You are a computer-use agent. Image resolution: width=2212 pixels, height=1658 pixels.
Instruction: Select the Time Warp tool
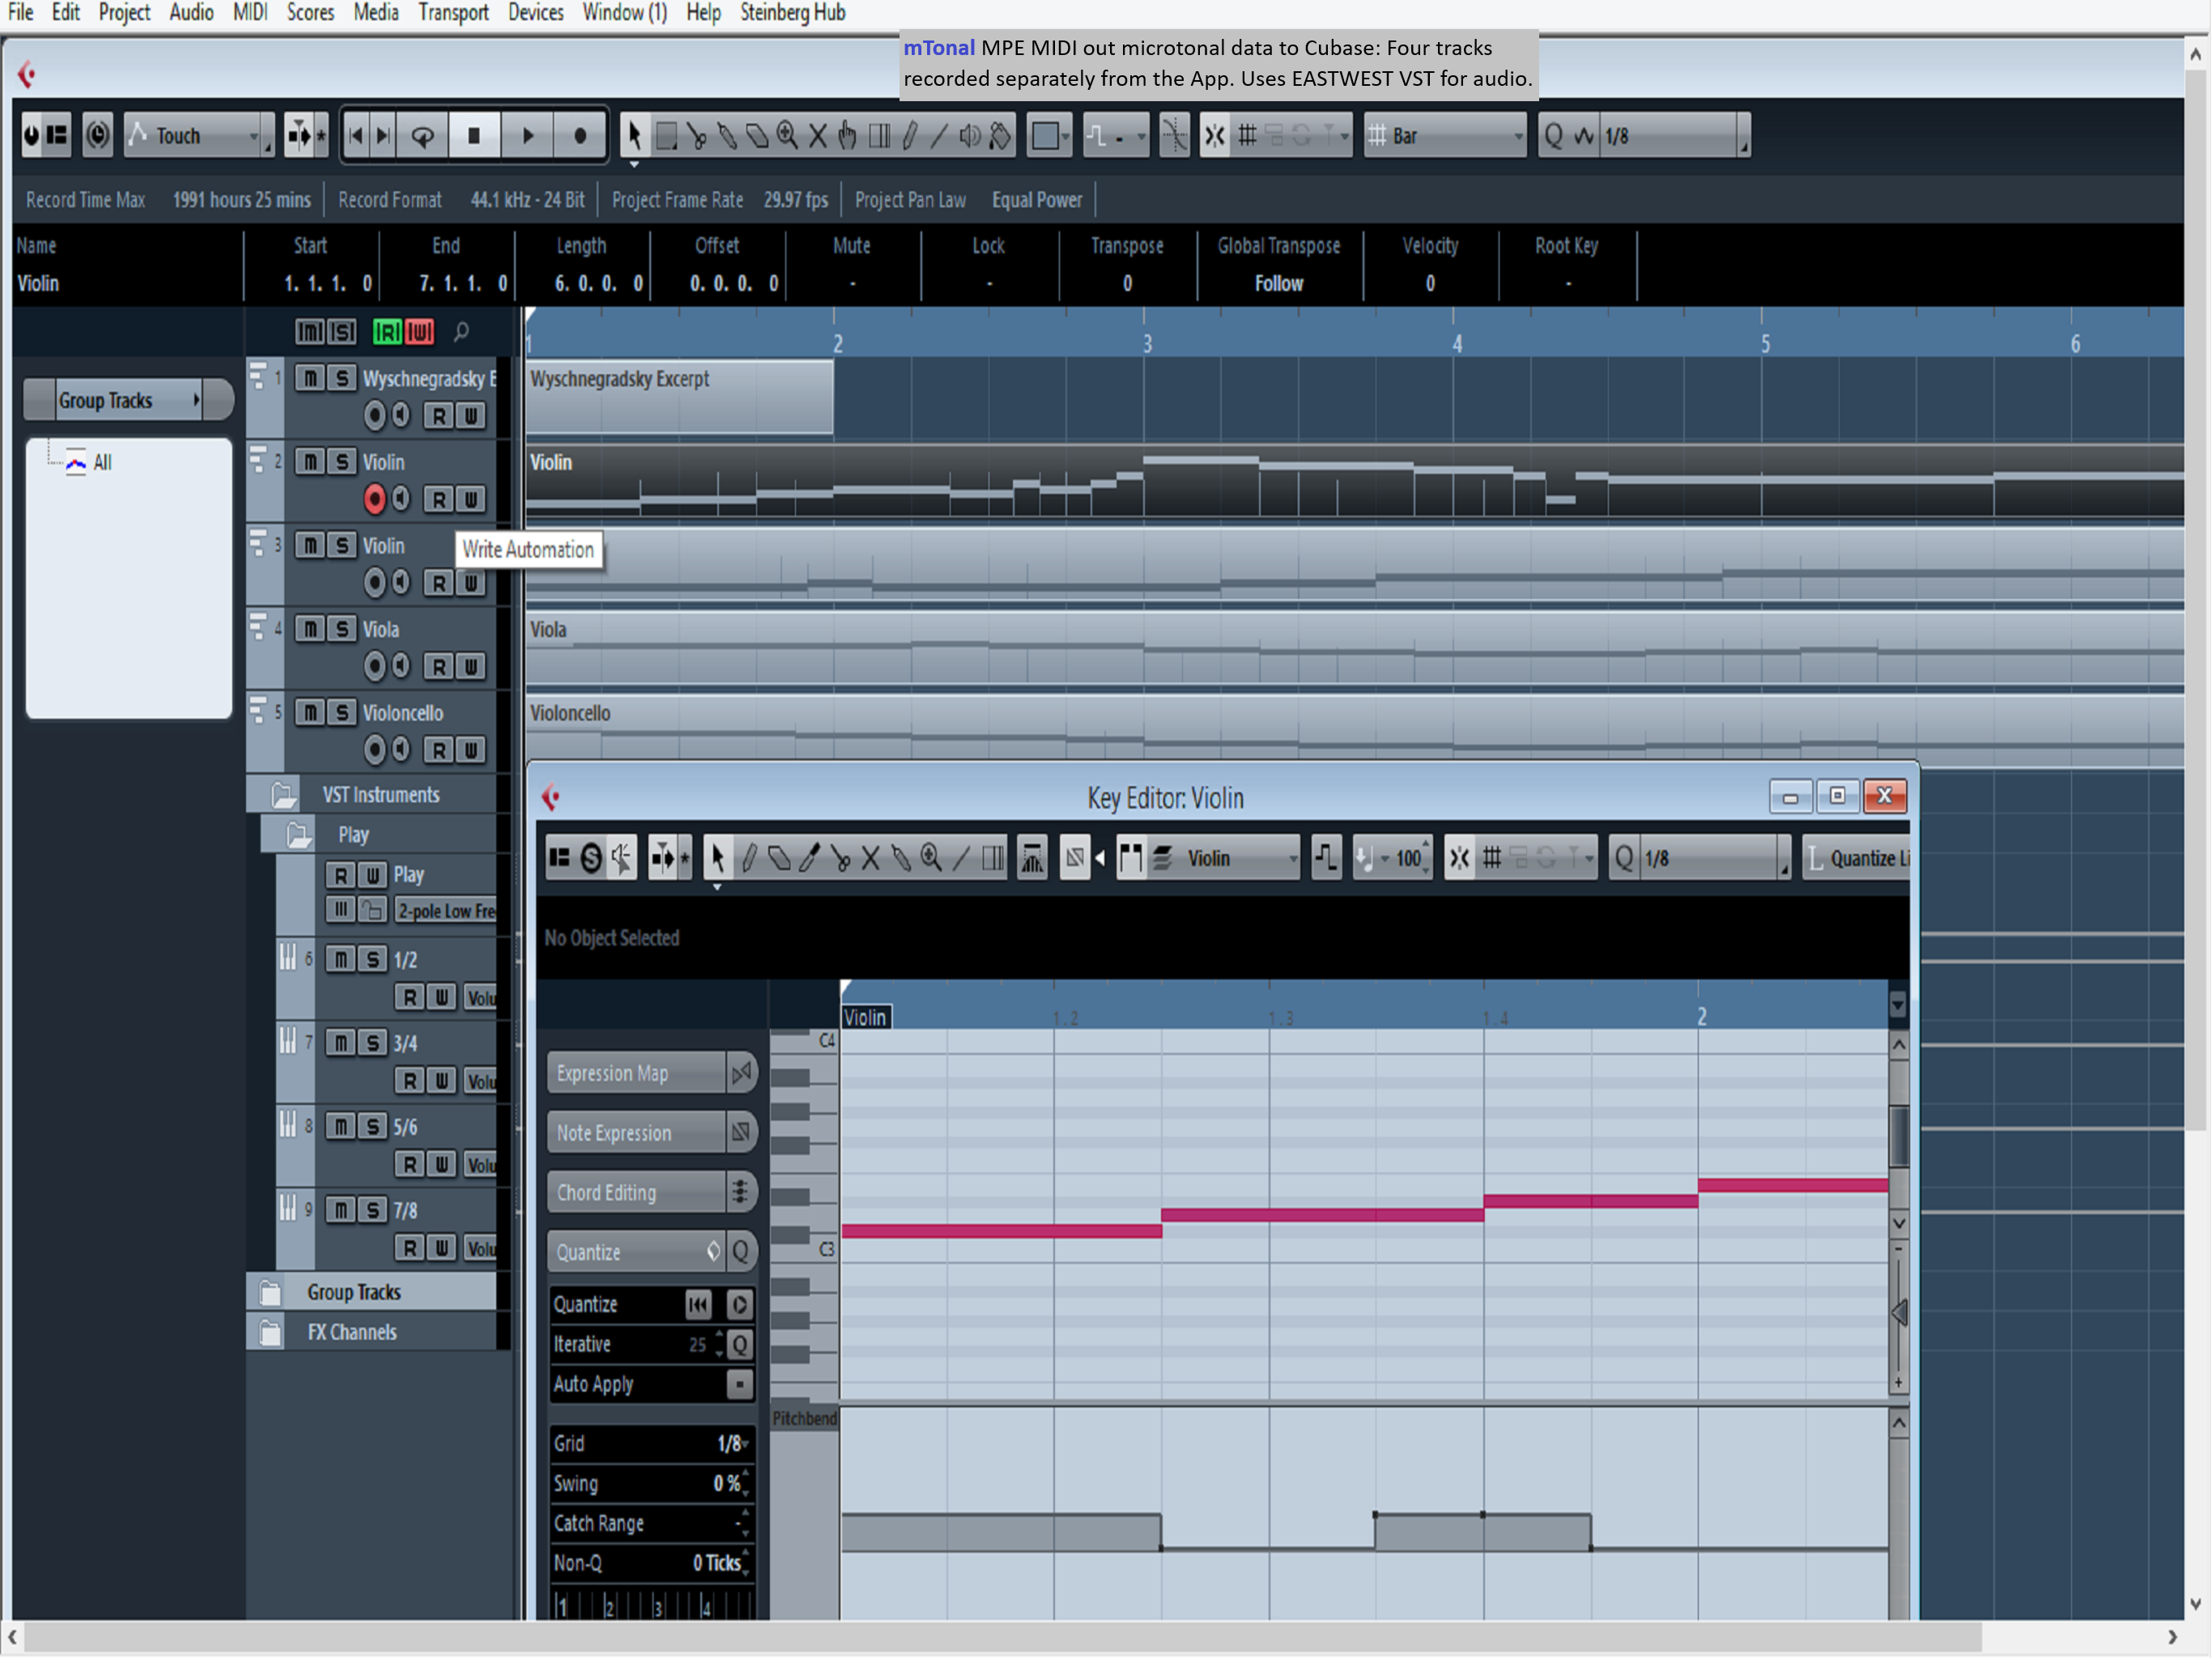point(879,135)
